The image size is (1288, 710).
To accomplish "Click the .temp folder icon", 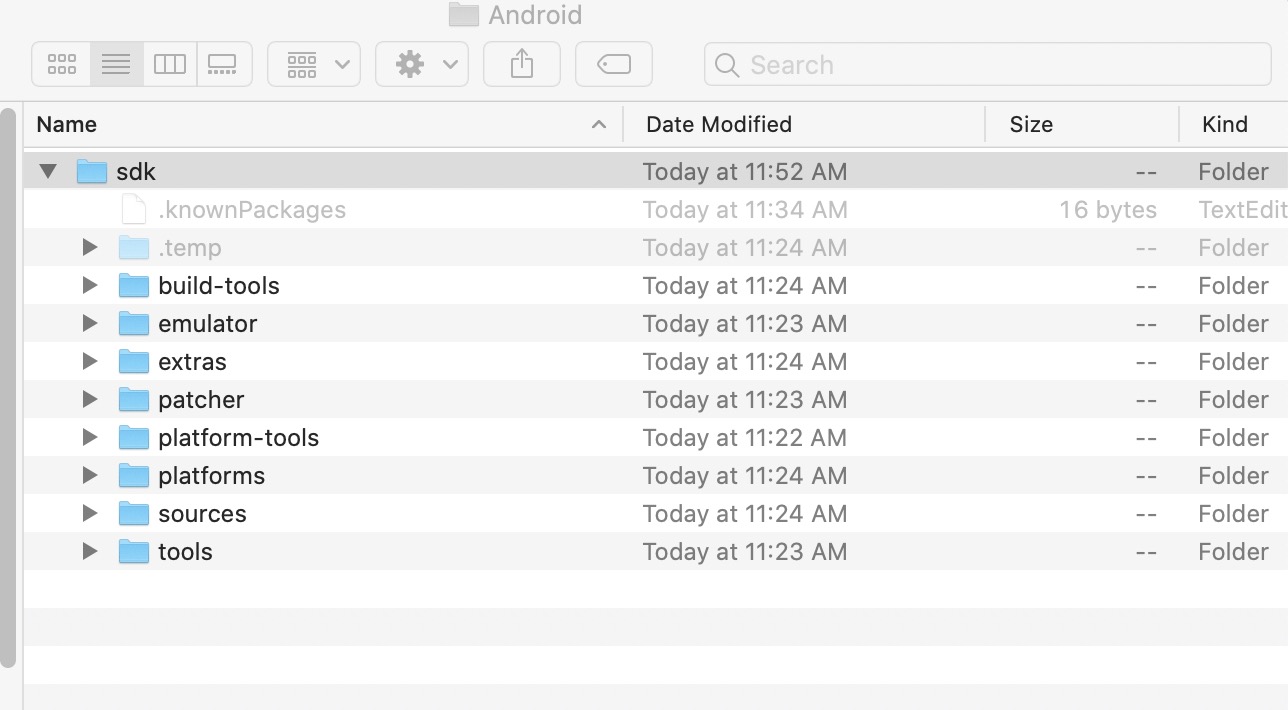I will tap(134, 247).
